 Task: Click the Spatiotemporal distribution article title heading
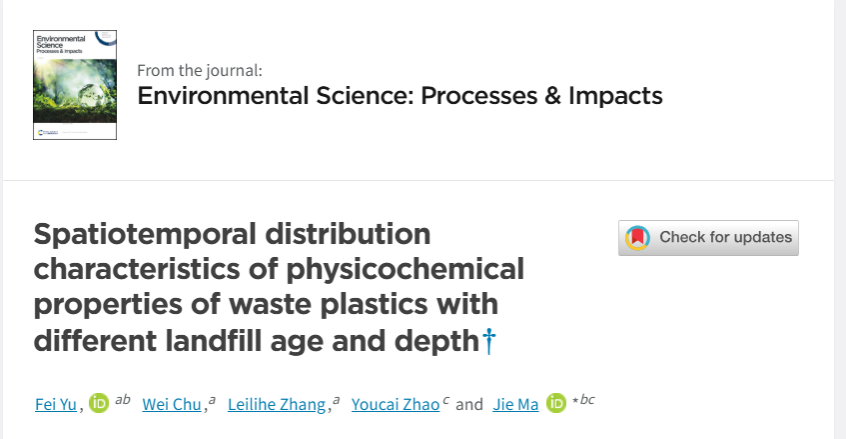[278, 288]
